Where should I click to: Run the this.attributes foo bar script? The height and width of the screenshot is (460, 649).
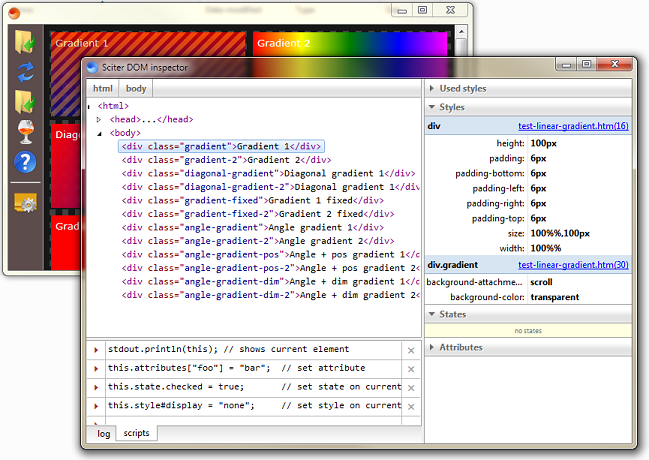(97, 368)
